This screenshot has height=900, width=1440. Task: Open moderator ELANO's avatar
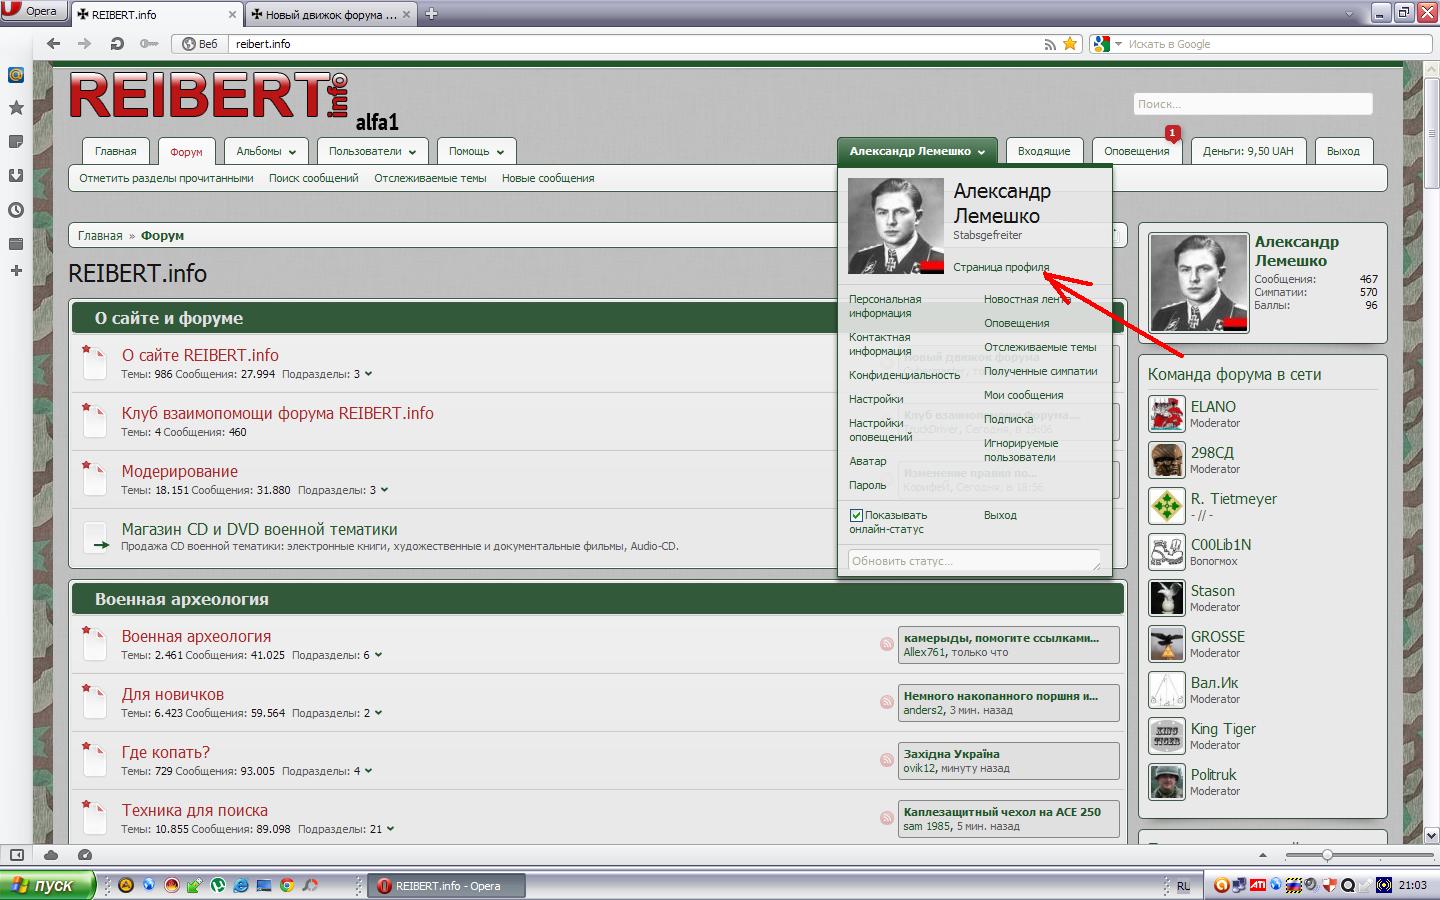click(x=1167, y=414)
